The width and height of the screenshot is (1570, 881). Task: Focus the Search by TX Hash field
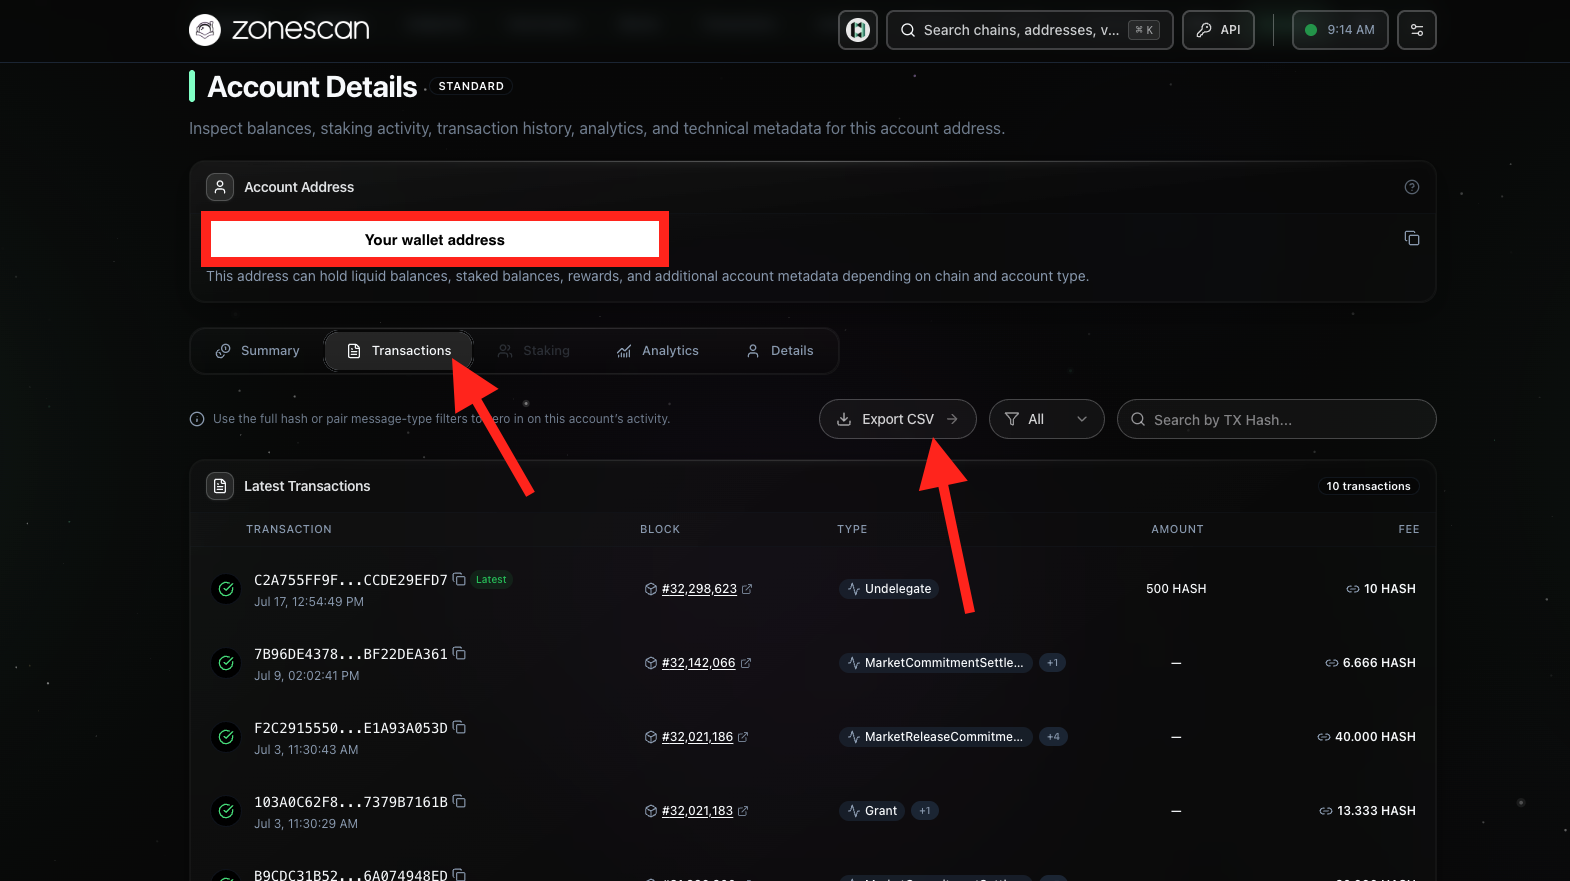[x=1276, y=419]
